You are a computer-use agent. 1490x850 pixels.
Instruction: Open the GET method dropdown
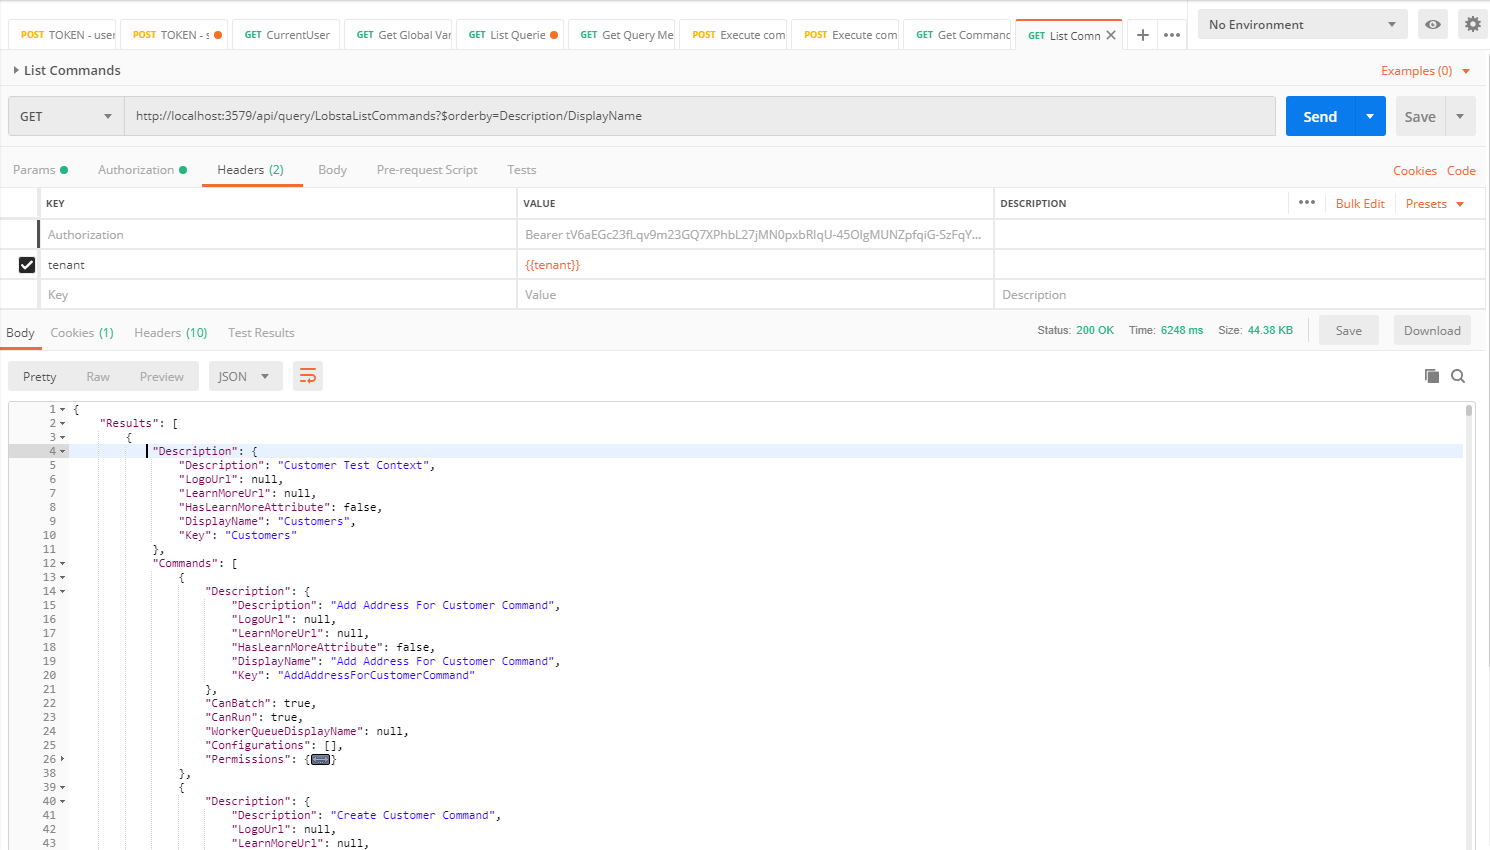[x=66, y=116]
